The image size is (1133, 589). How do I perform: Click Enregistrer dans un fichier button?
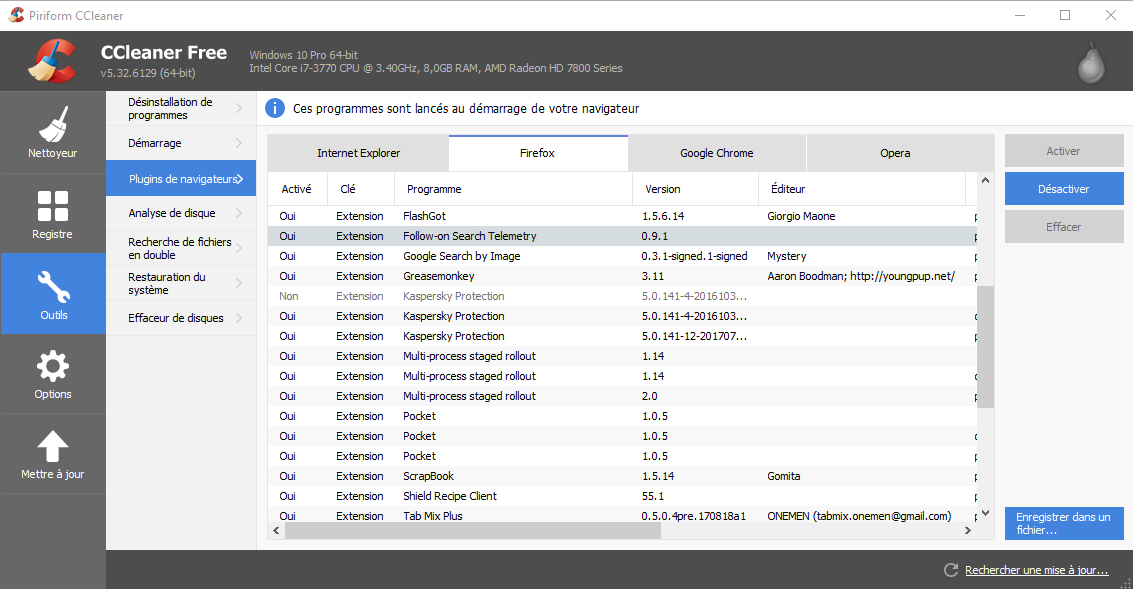1064,523
